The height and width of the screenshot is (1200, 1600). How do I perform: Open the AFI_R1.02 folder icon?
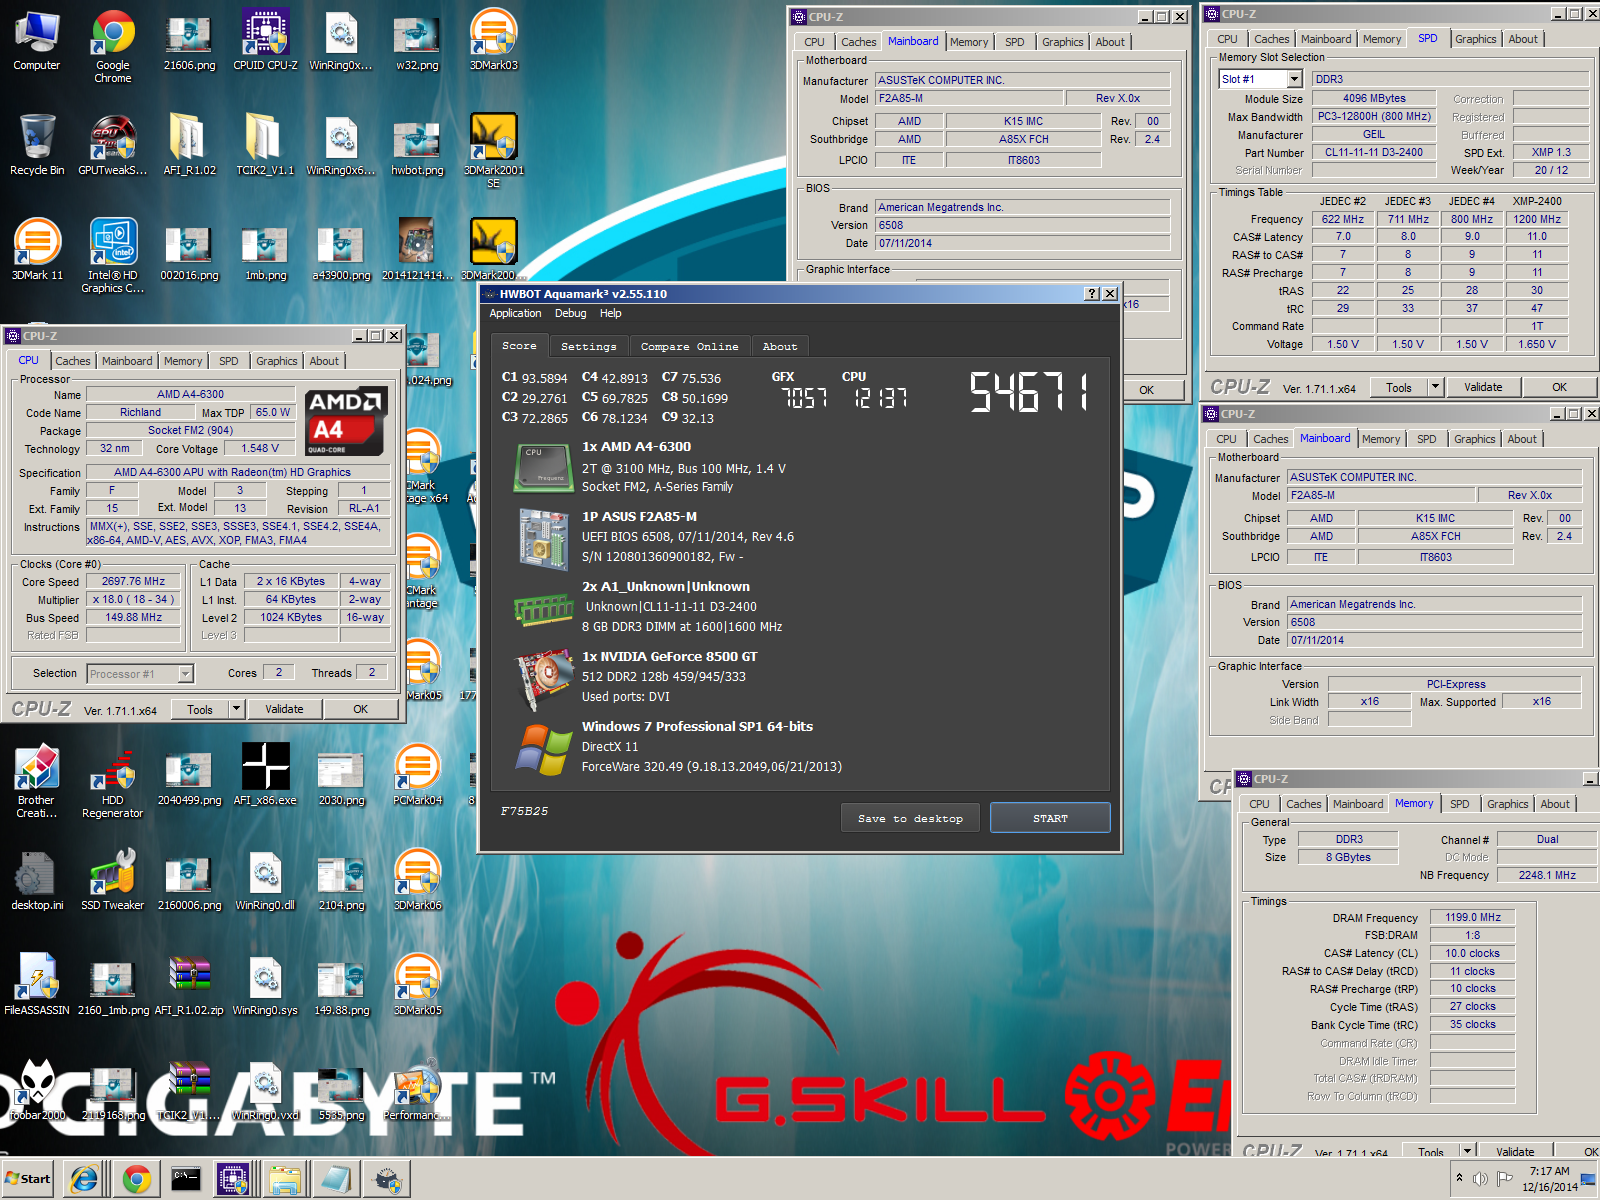189,146
